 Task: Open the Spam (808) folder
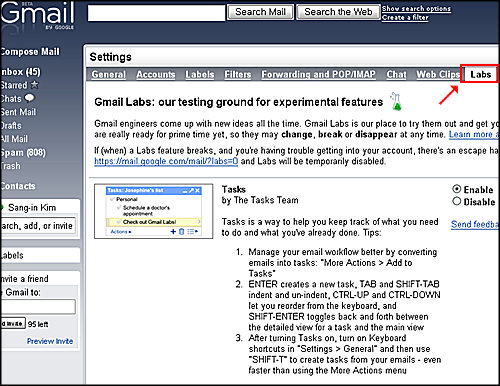tap(23, 152)
